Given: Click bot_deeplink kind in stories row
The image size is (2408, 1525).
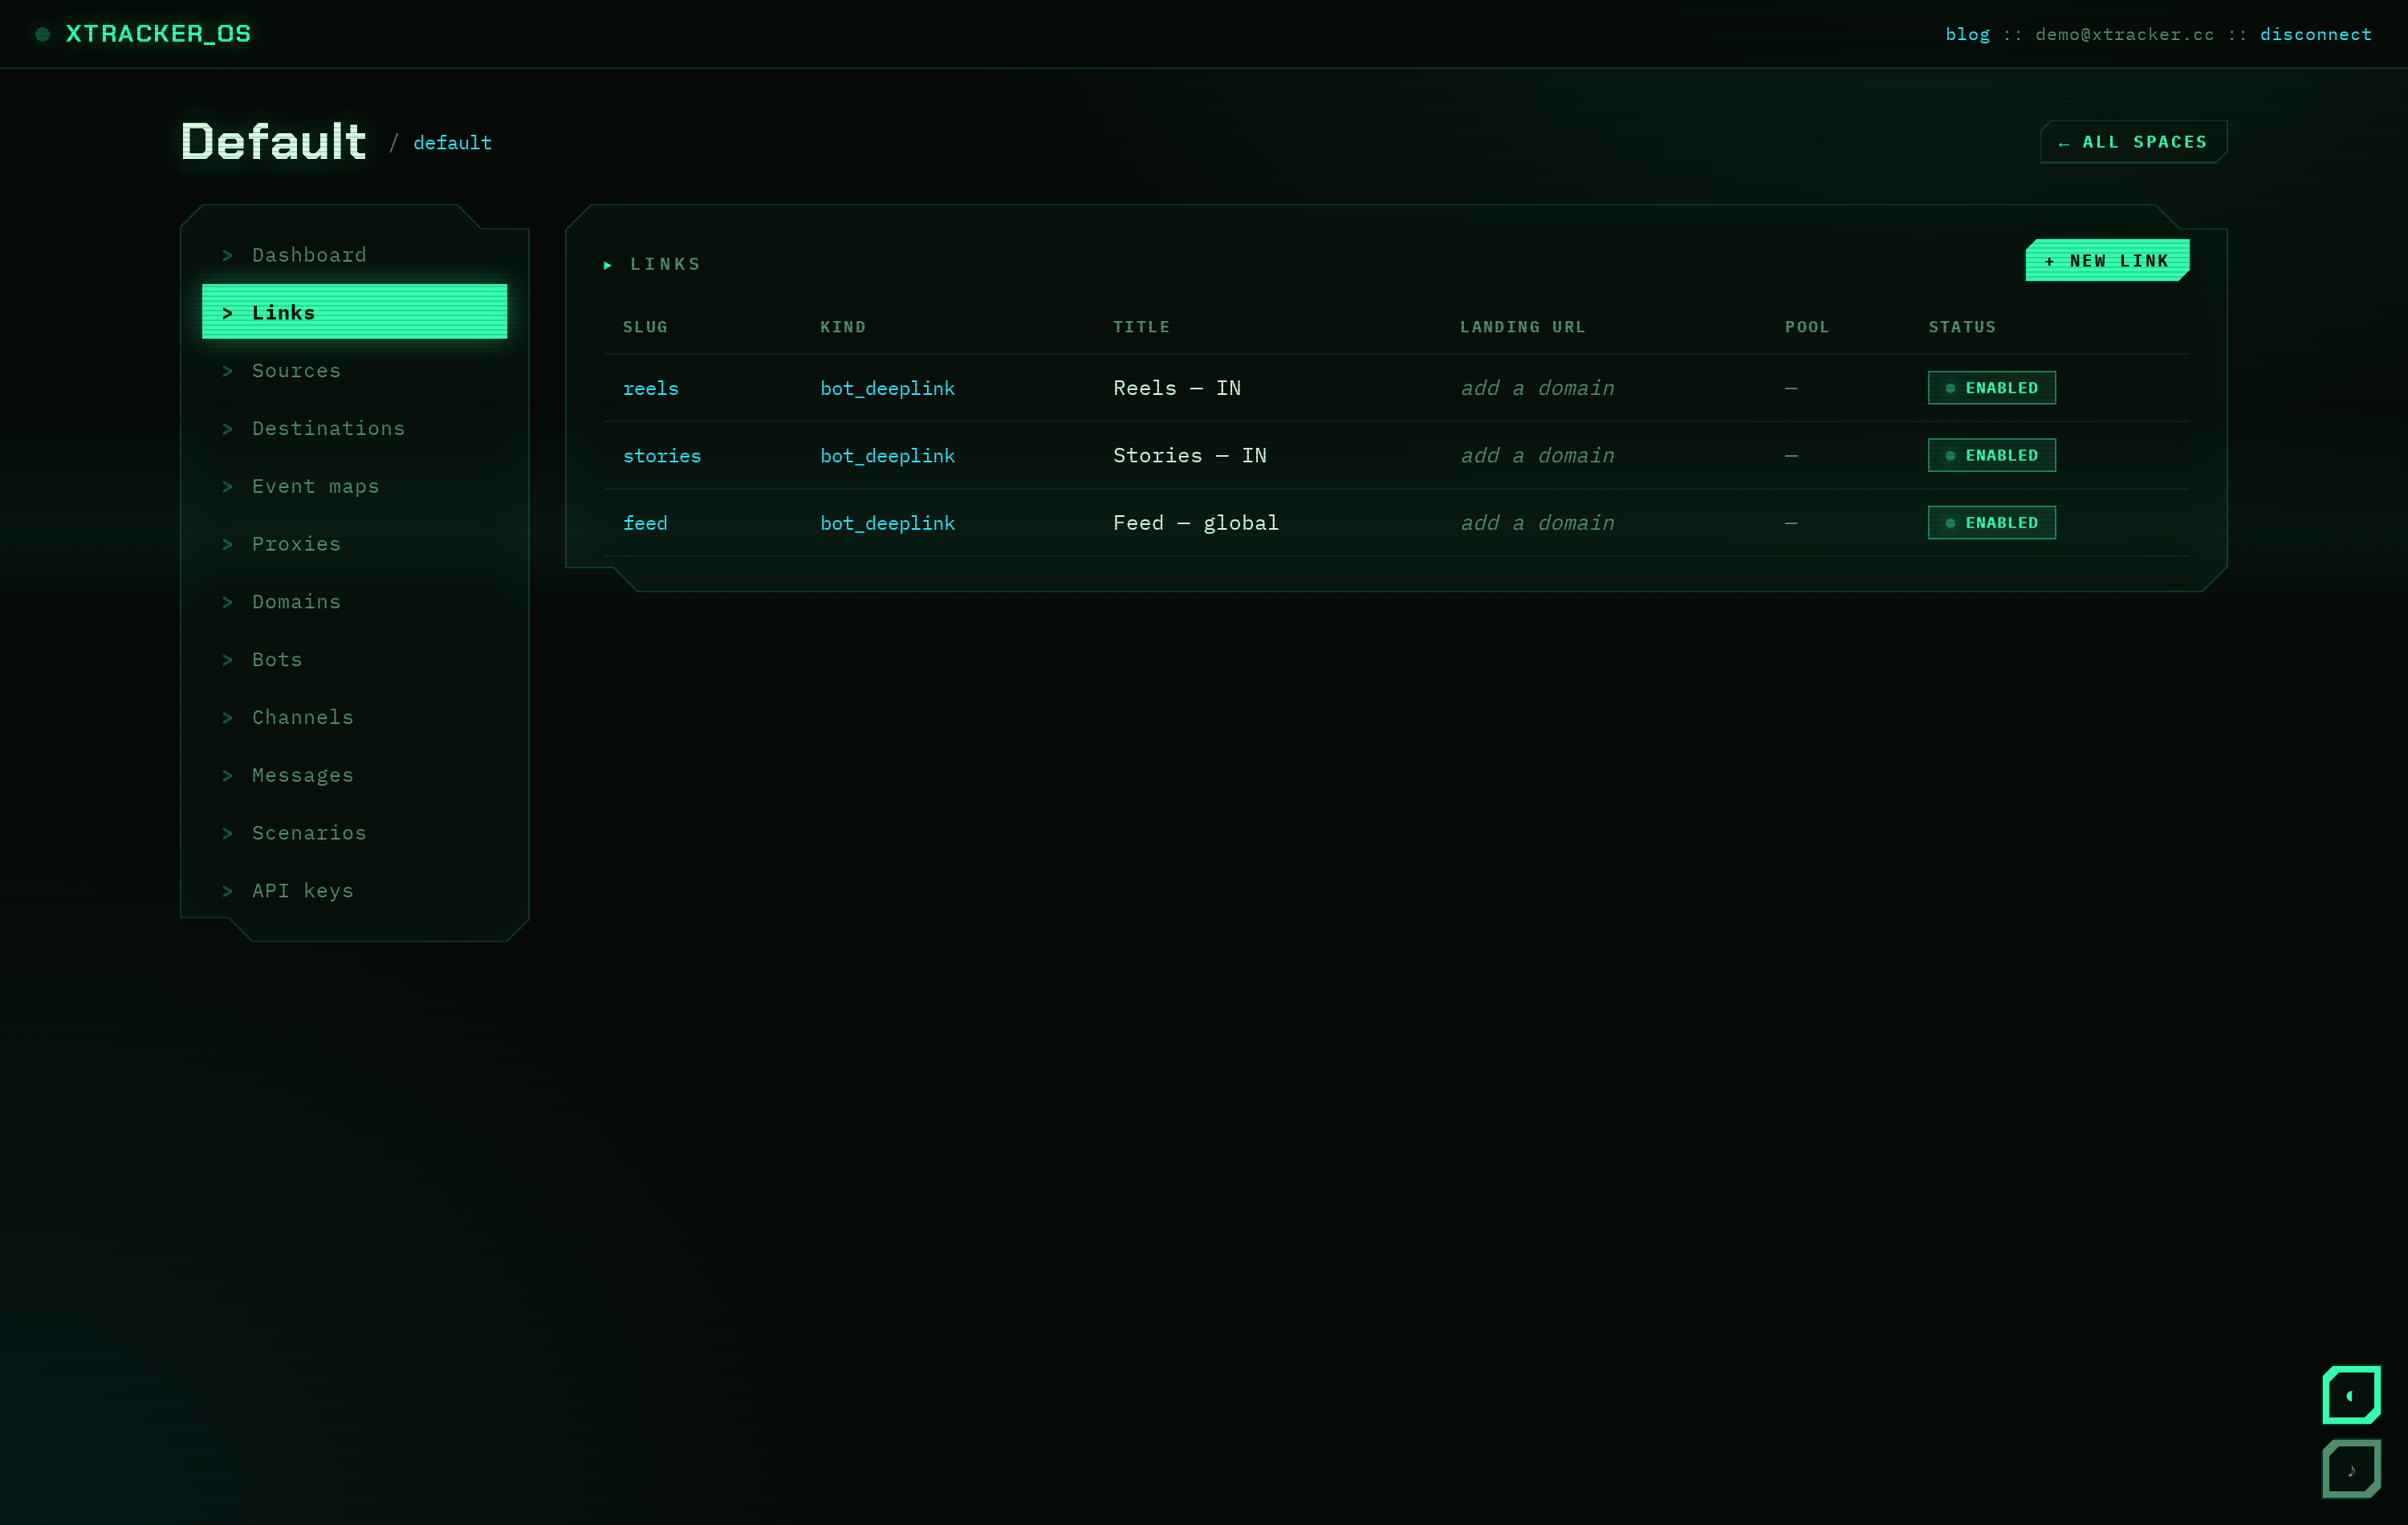Looking at the screenshot, I should (887, 455).
